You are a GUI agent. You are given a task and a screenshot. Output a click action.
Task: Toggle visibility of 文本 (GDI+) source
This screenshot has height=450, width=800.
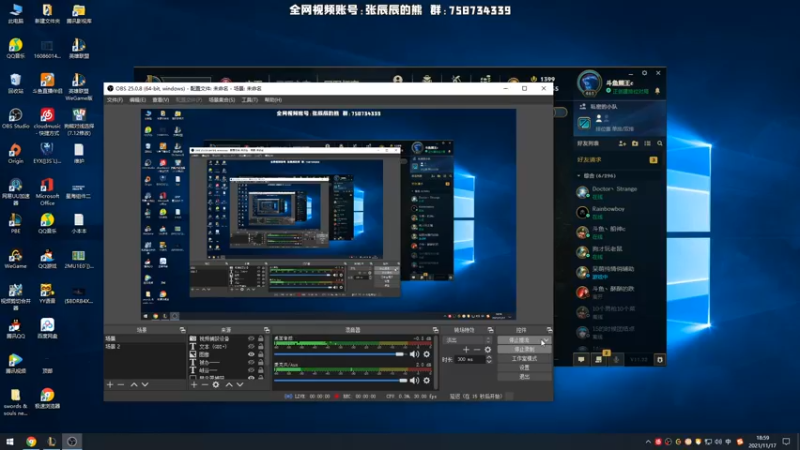tap(251, 346)
